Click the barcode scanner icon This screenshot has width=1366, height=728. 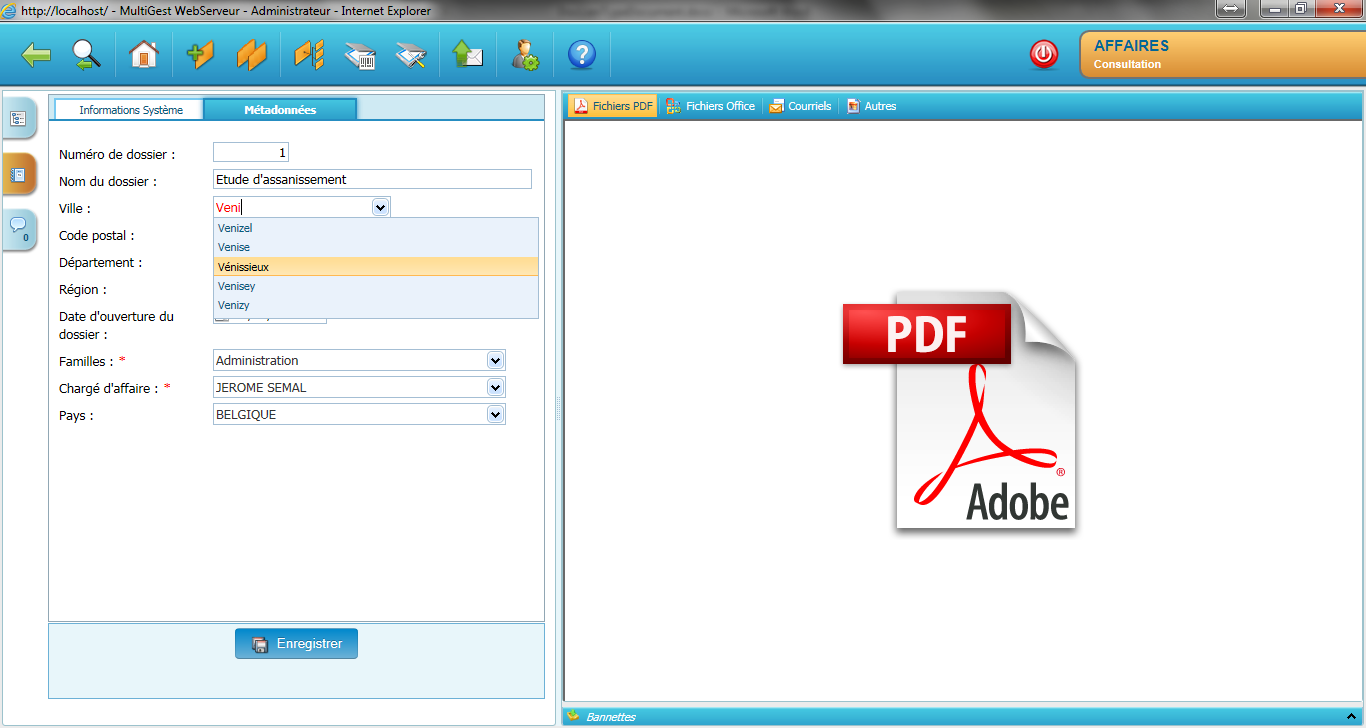(x=360, y=56)
